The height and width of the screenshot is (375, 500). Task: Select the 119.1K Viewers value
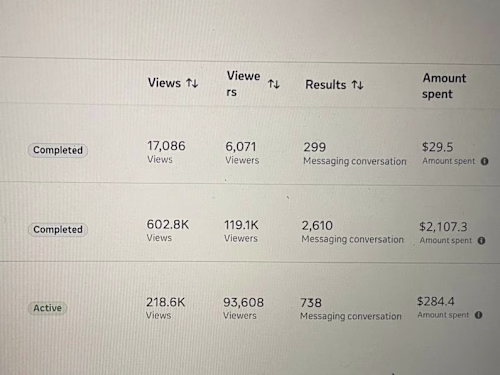point(241,231)
